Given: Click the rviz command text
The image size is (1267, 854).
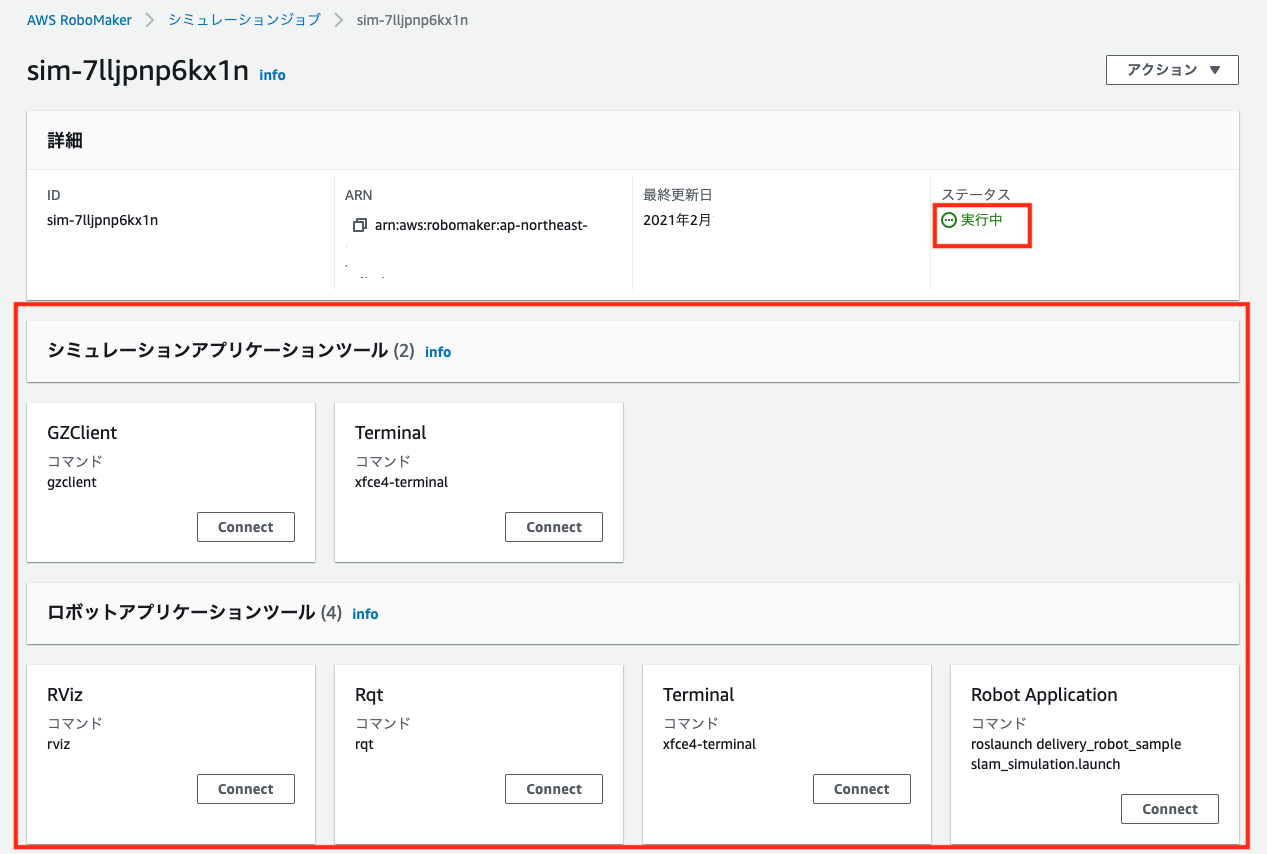Looking at the screenshot, I should 59,744.
